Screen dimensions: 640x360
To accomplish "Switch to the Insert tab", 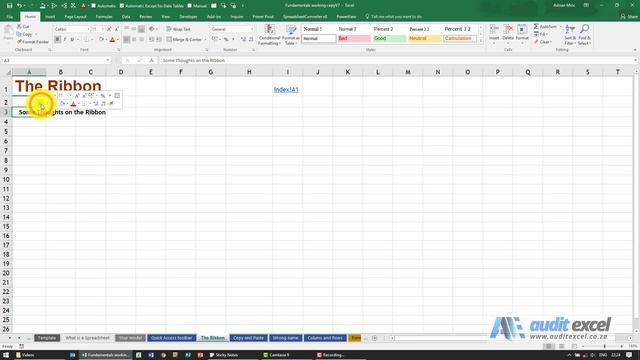I will (50, 17).
